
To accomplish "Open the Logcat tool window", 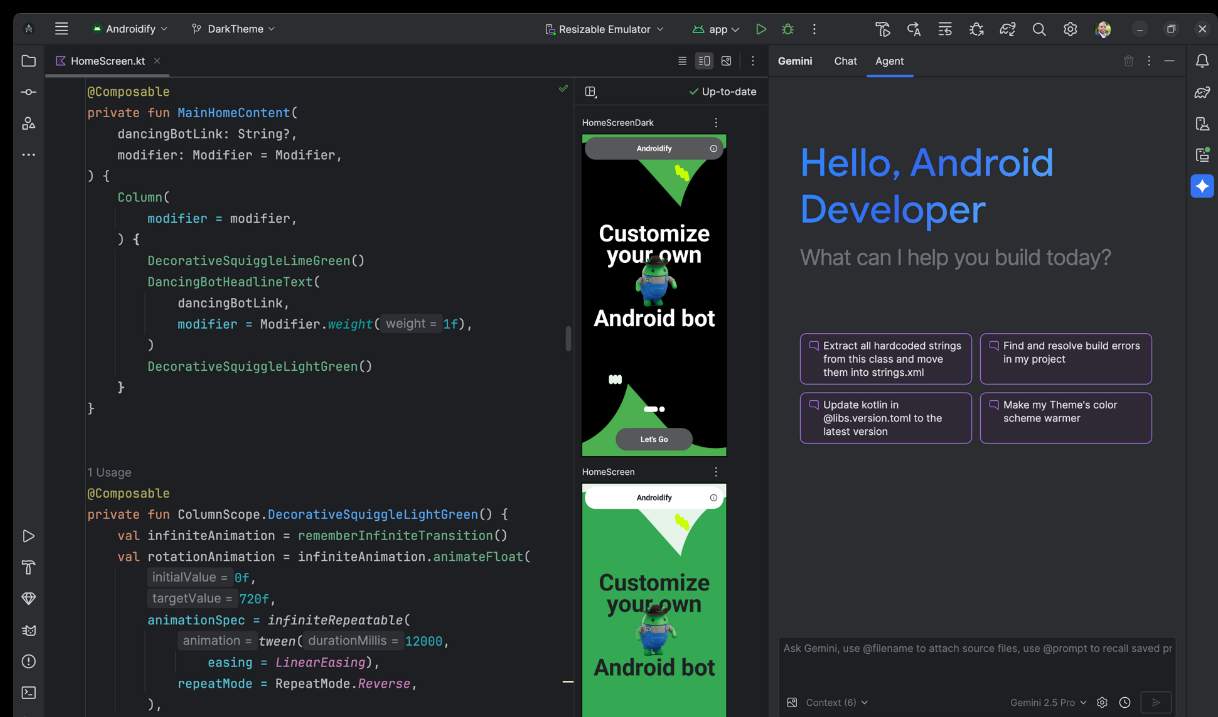I will tap(28, 630).
